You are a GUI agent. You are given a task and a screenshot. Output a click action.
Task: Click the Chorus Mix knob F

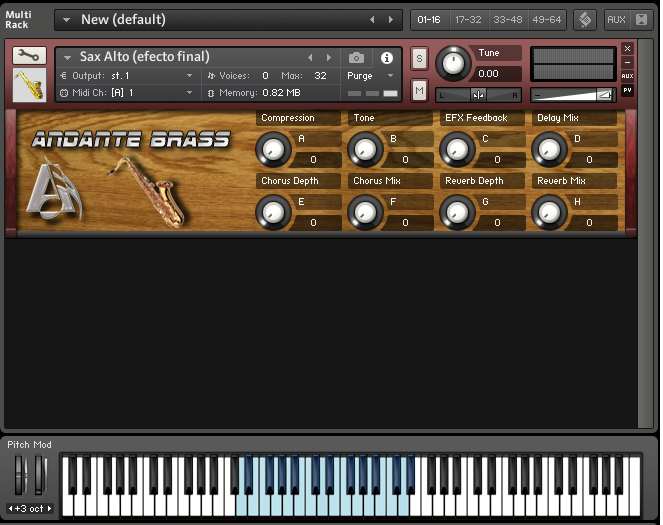[365, 212]
